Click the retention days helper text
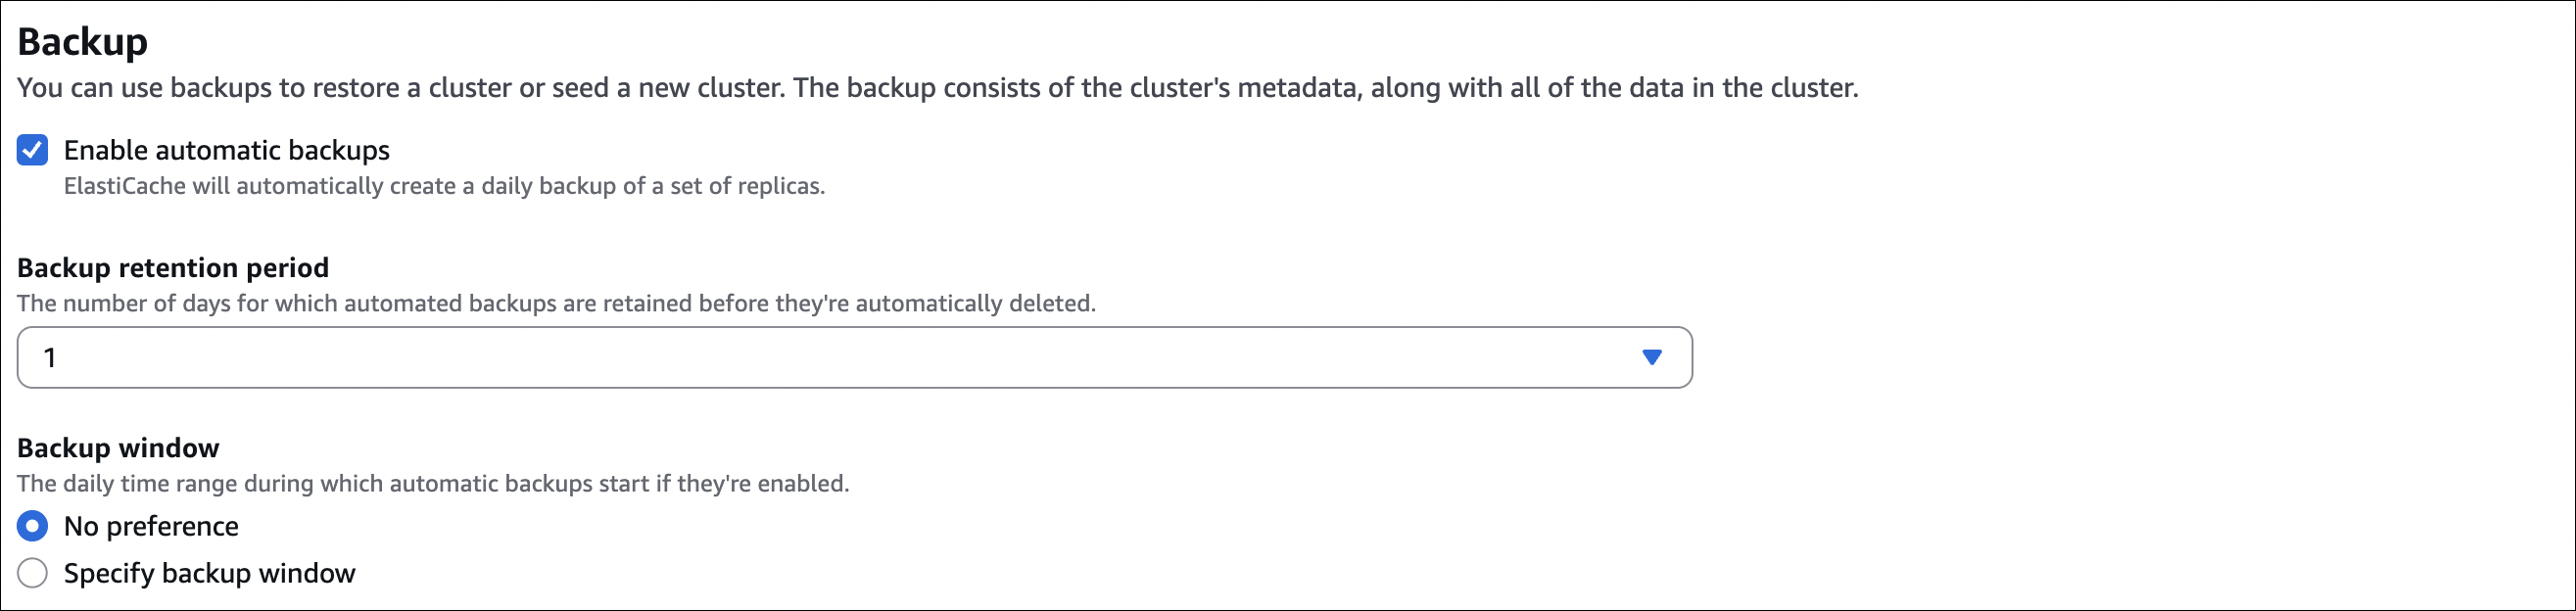This screenshot has height=611, width=2576. (x=556, y=303)
